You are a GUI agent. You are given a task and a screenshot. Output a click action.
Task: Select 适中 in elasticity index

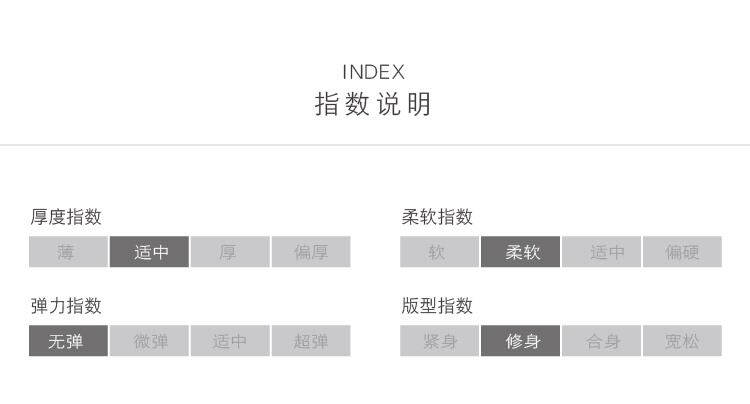230,341
